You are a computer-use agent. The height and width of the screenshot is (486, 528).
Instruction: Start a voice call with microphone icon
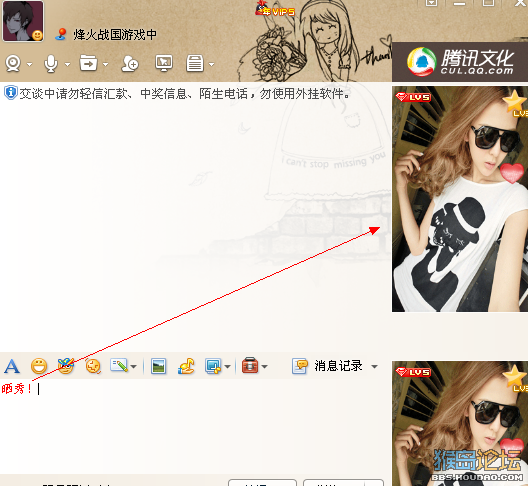(51, 64)
